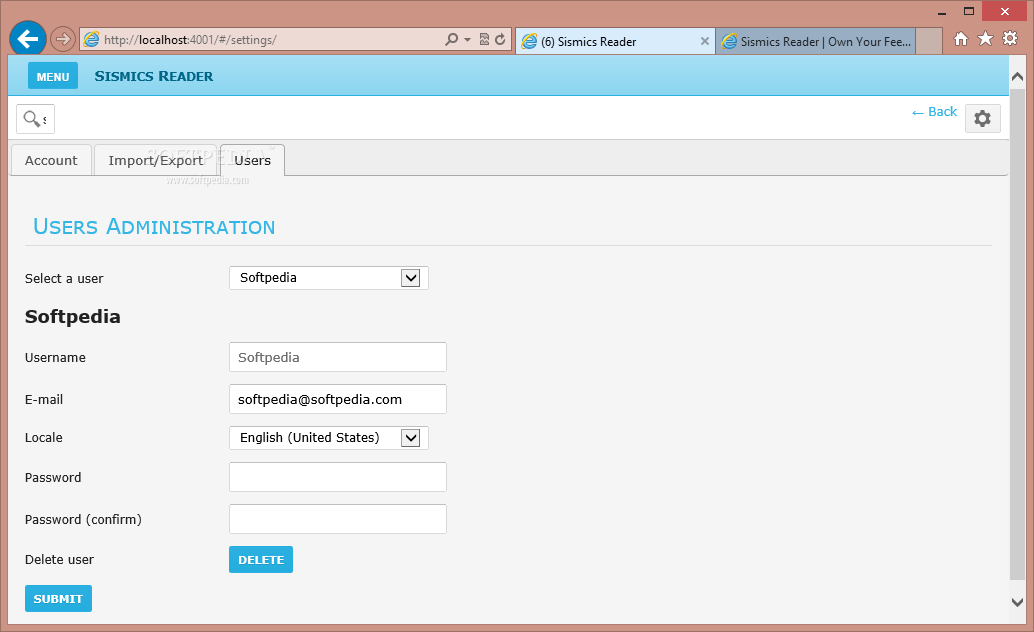Open Favorites with the star icon
This screenshot has height=632, width=1034.
pyautogui.click(x=985, y=39)
